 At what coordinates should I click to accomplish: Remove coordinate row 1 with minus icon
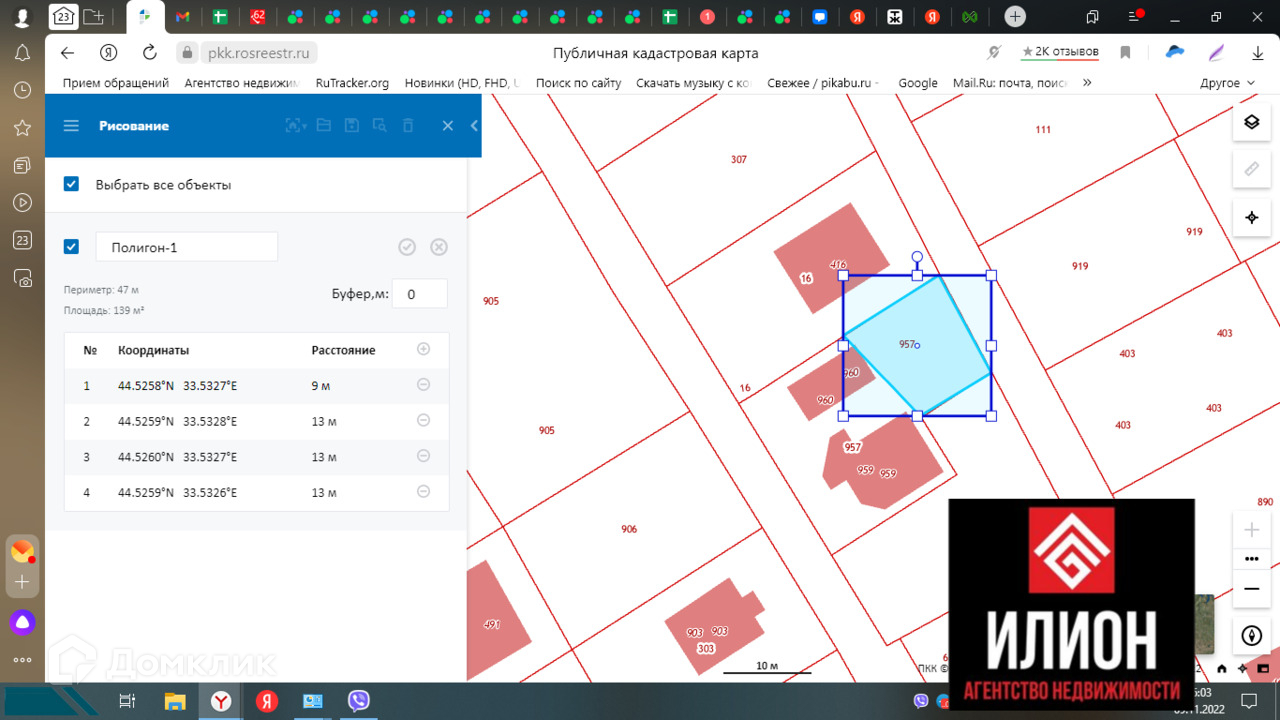[x=423, y=385]
